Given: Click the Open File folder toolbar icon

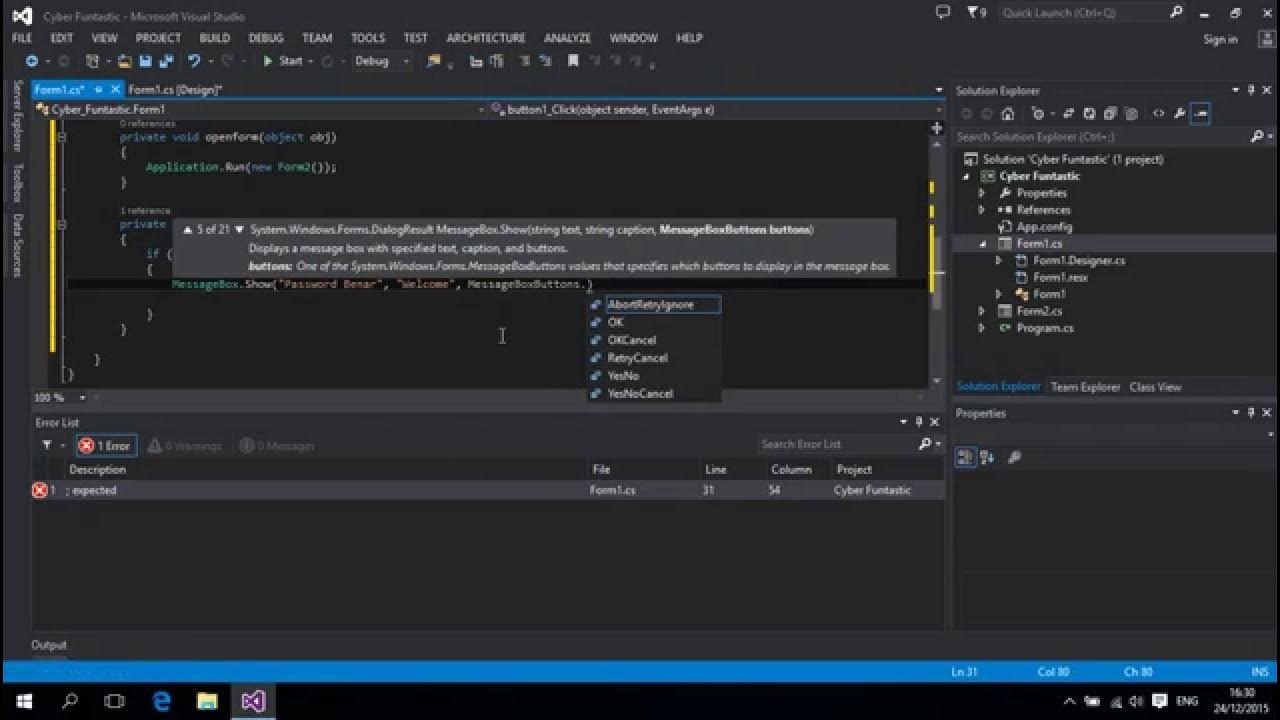Looking at the screenshot, I should click(x=124, y=61).
